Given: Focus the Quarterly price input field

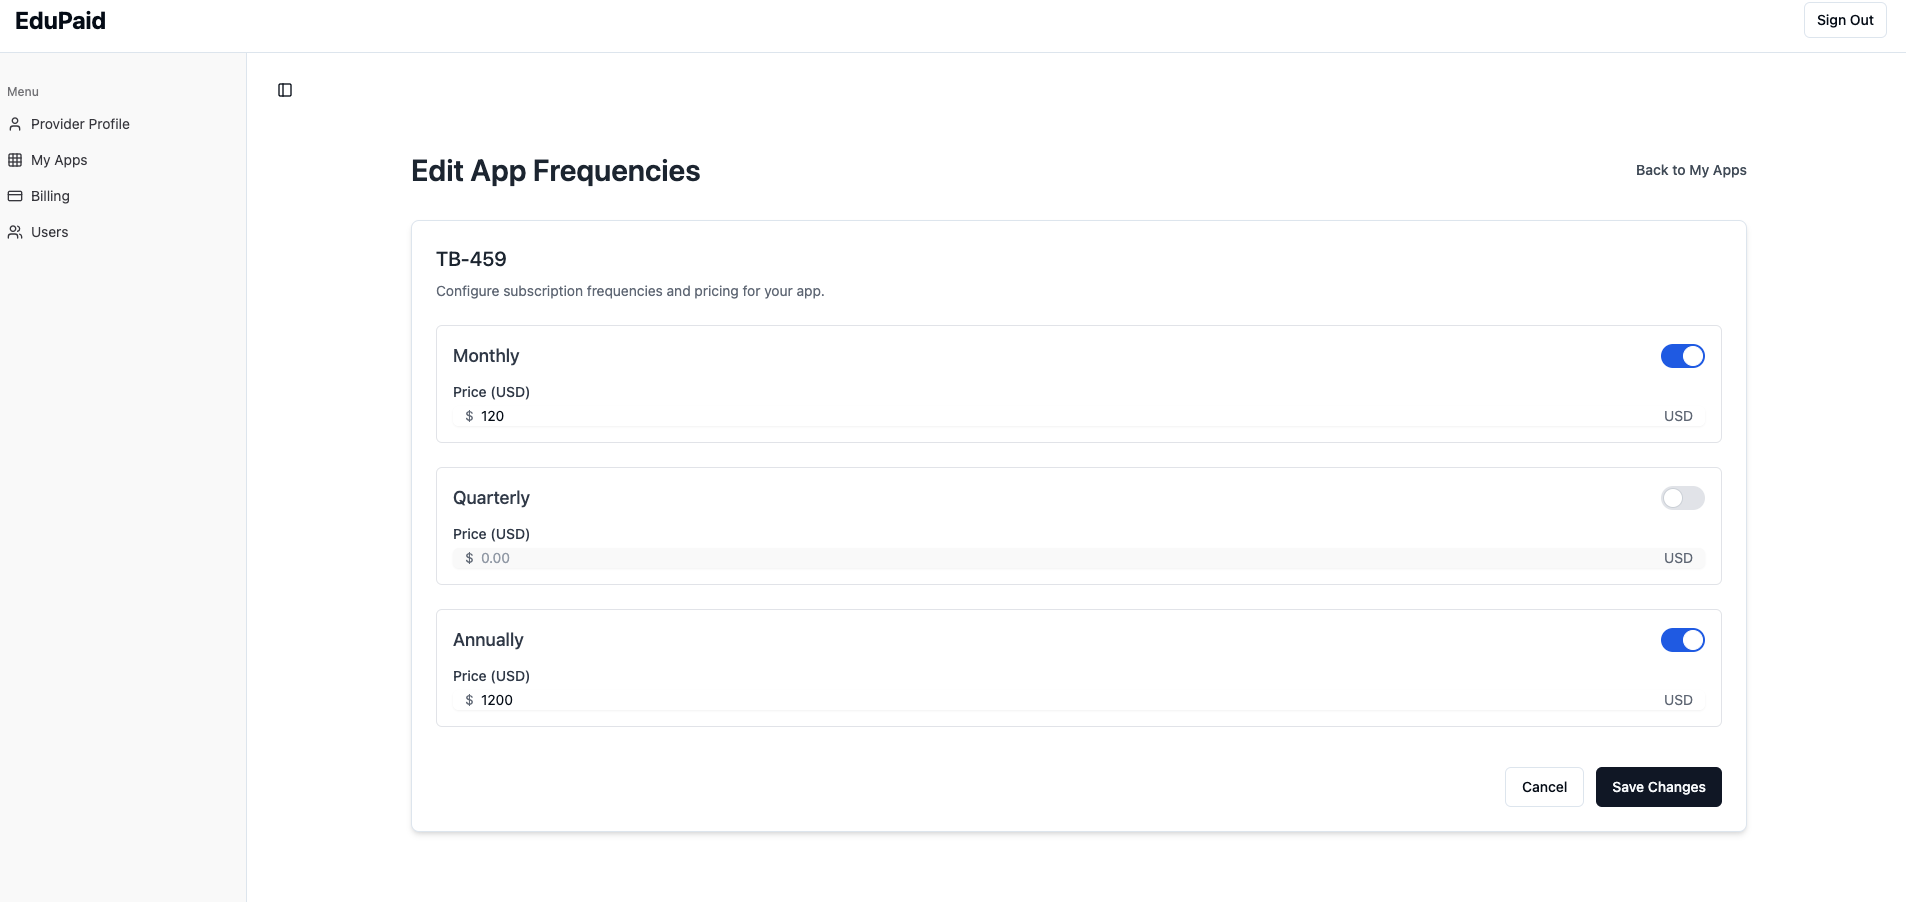Looking at the screenshot, I should point(1060,558).
